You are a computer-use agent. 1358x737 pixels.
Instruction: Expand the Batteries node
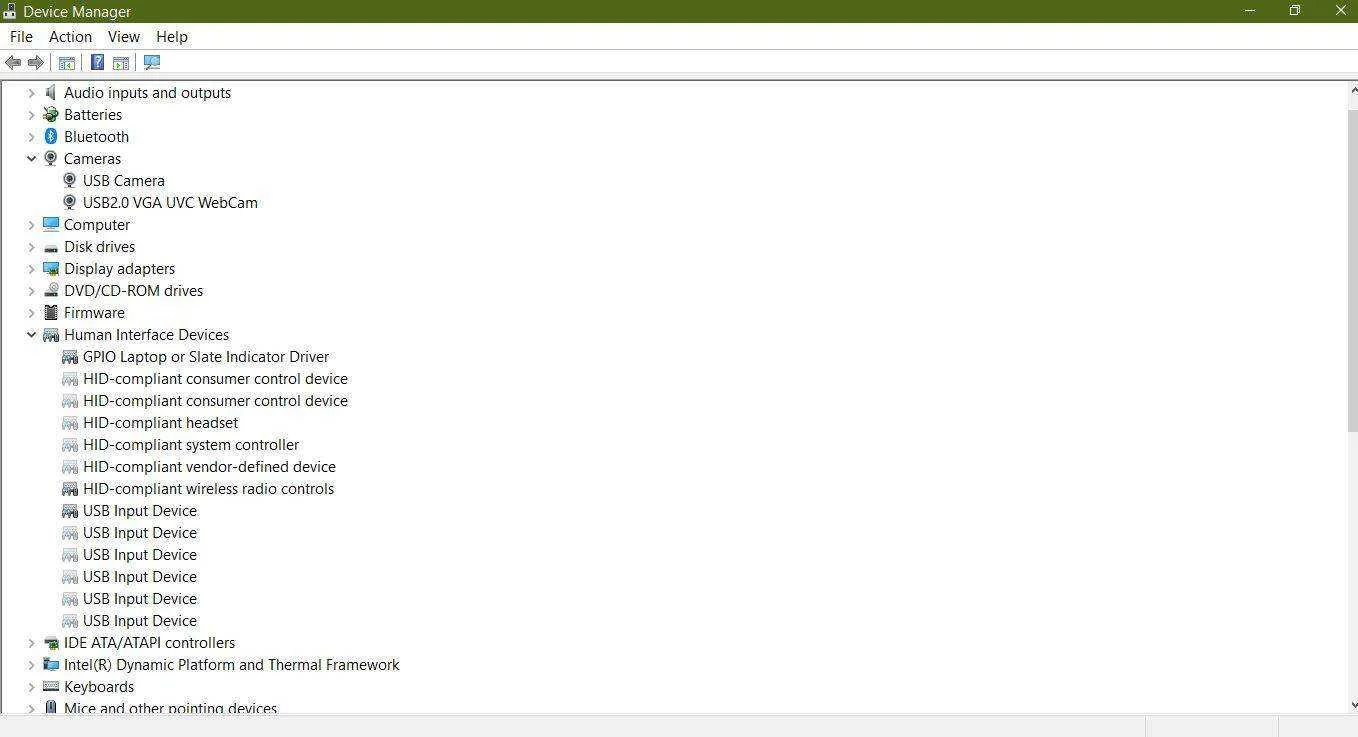point(31,114)
